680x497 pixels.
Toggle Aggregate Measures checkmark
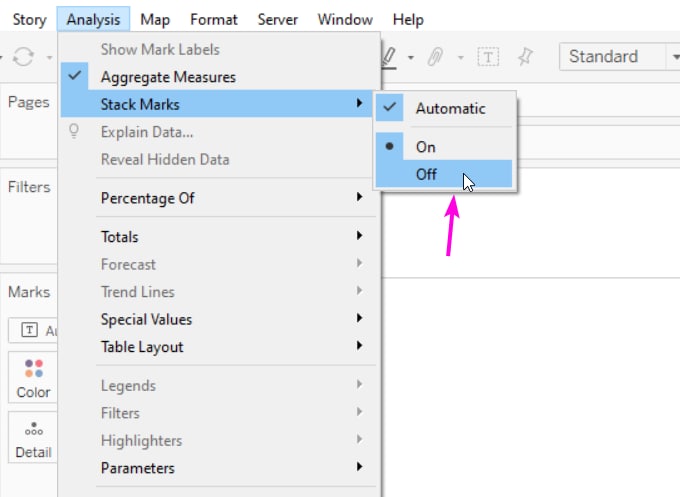219,77
